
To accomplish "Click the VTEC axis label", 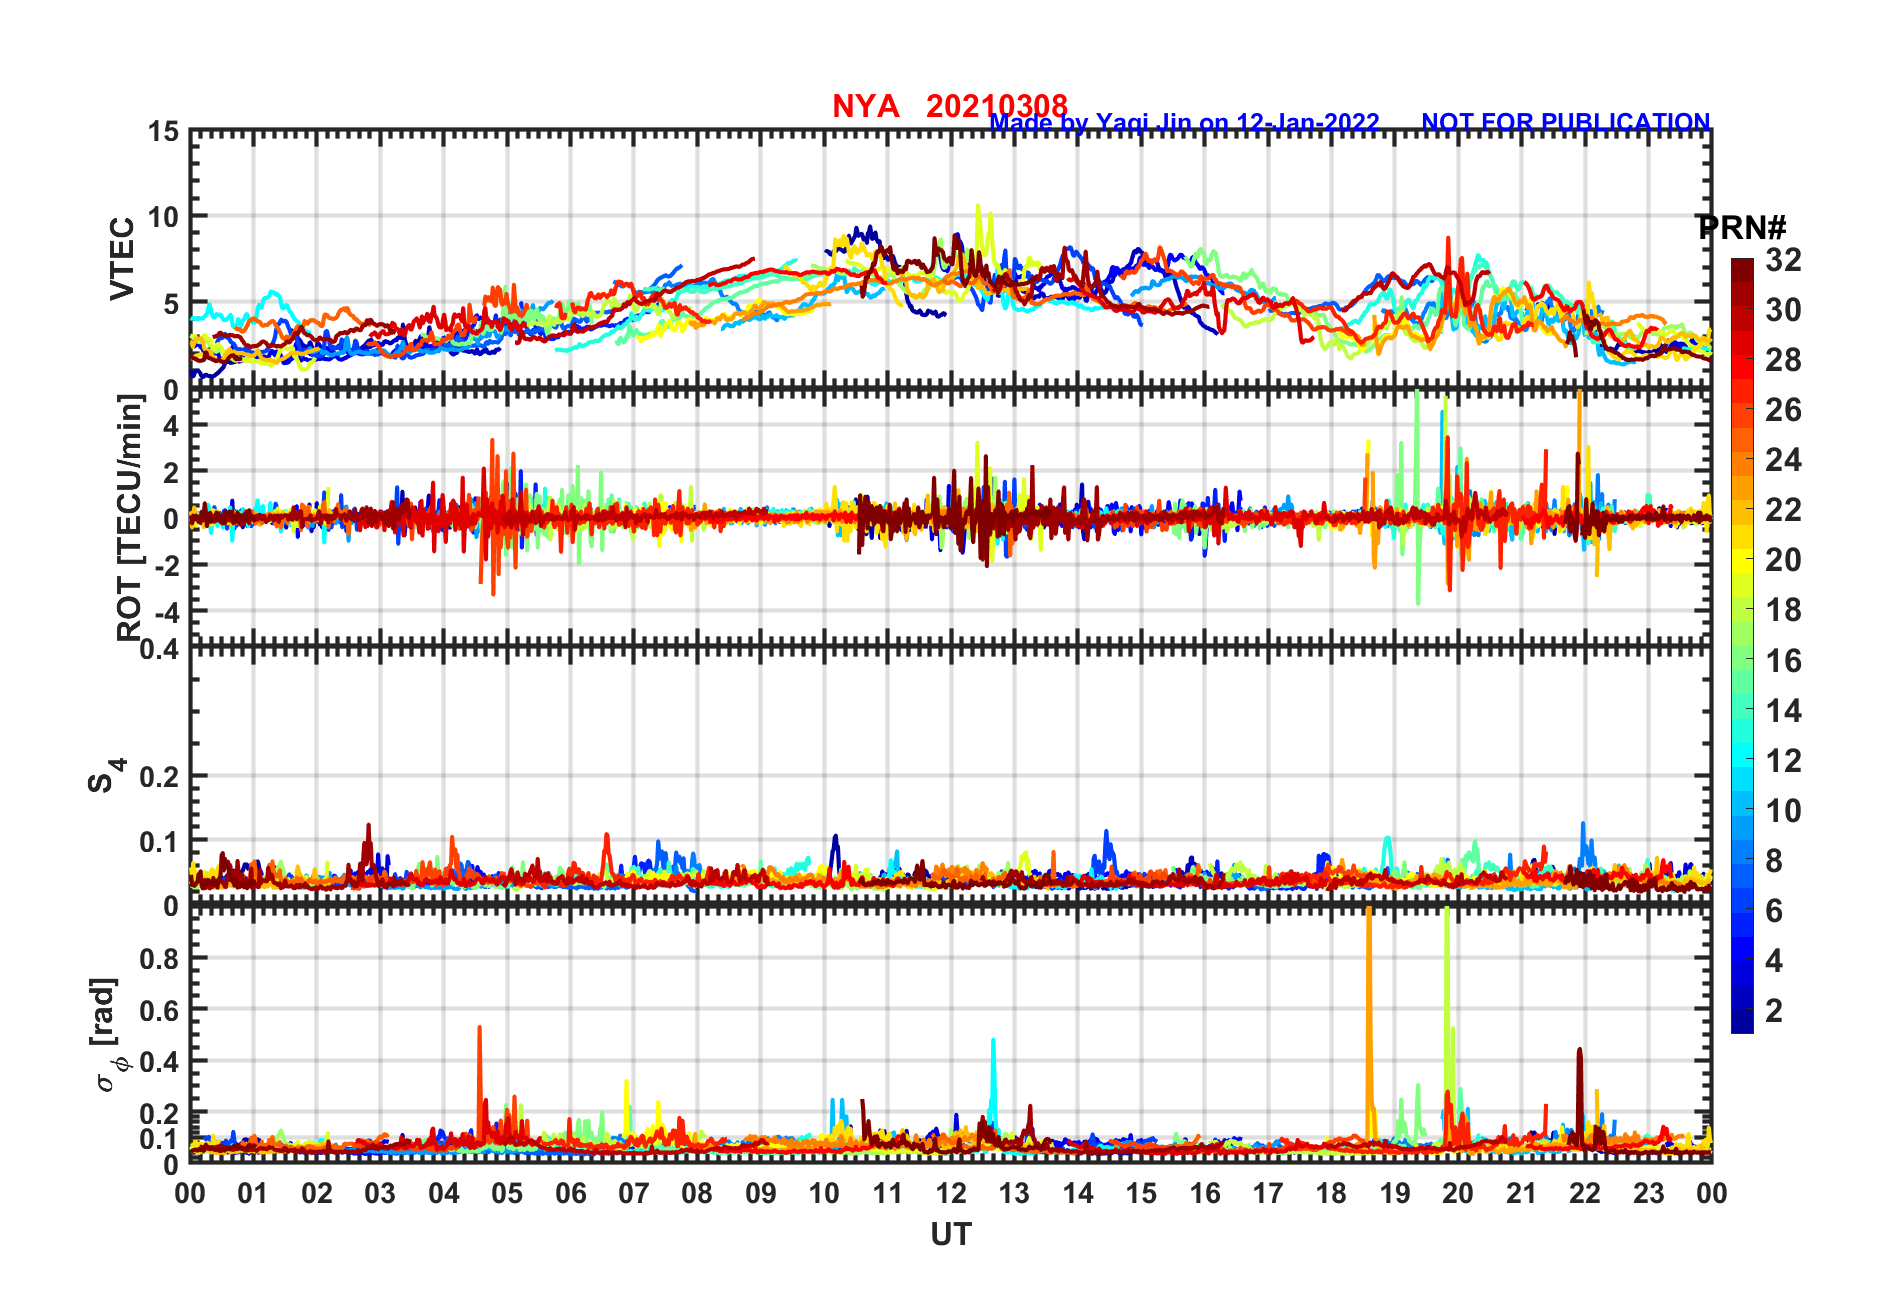I will click(122, 258).
